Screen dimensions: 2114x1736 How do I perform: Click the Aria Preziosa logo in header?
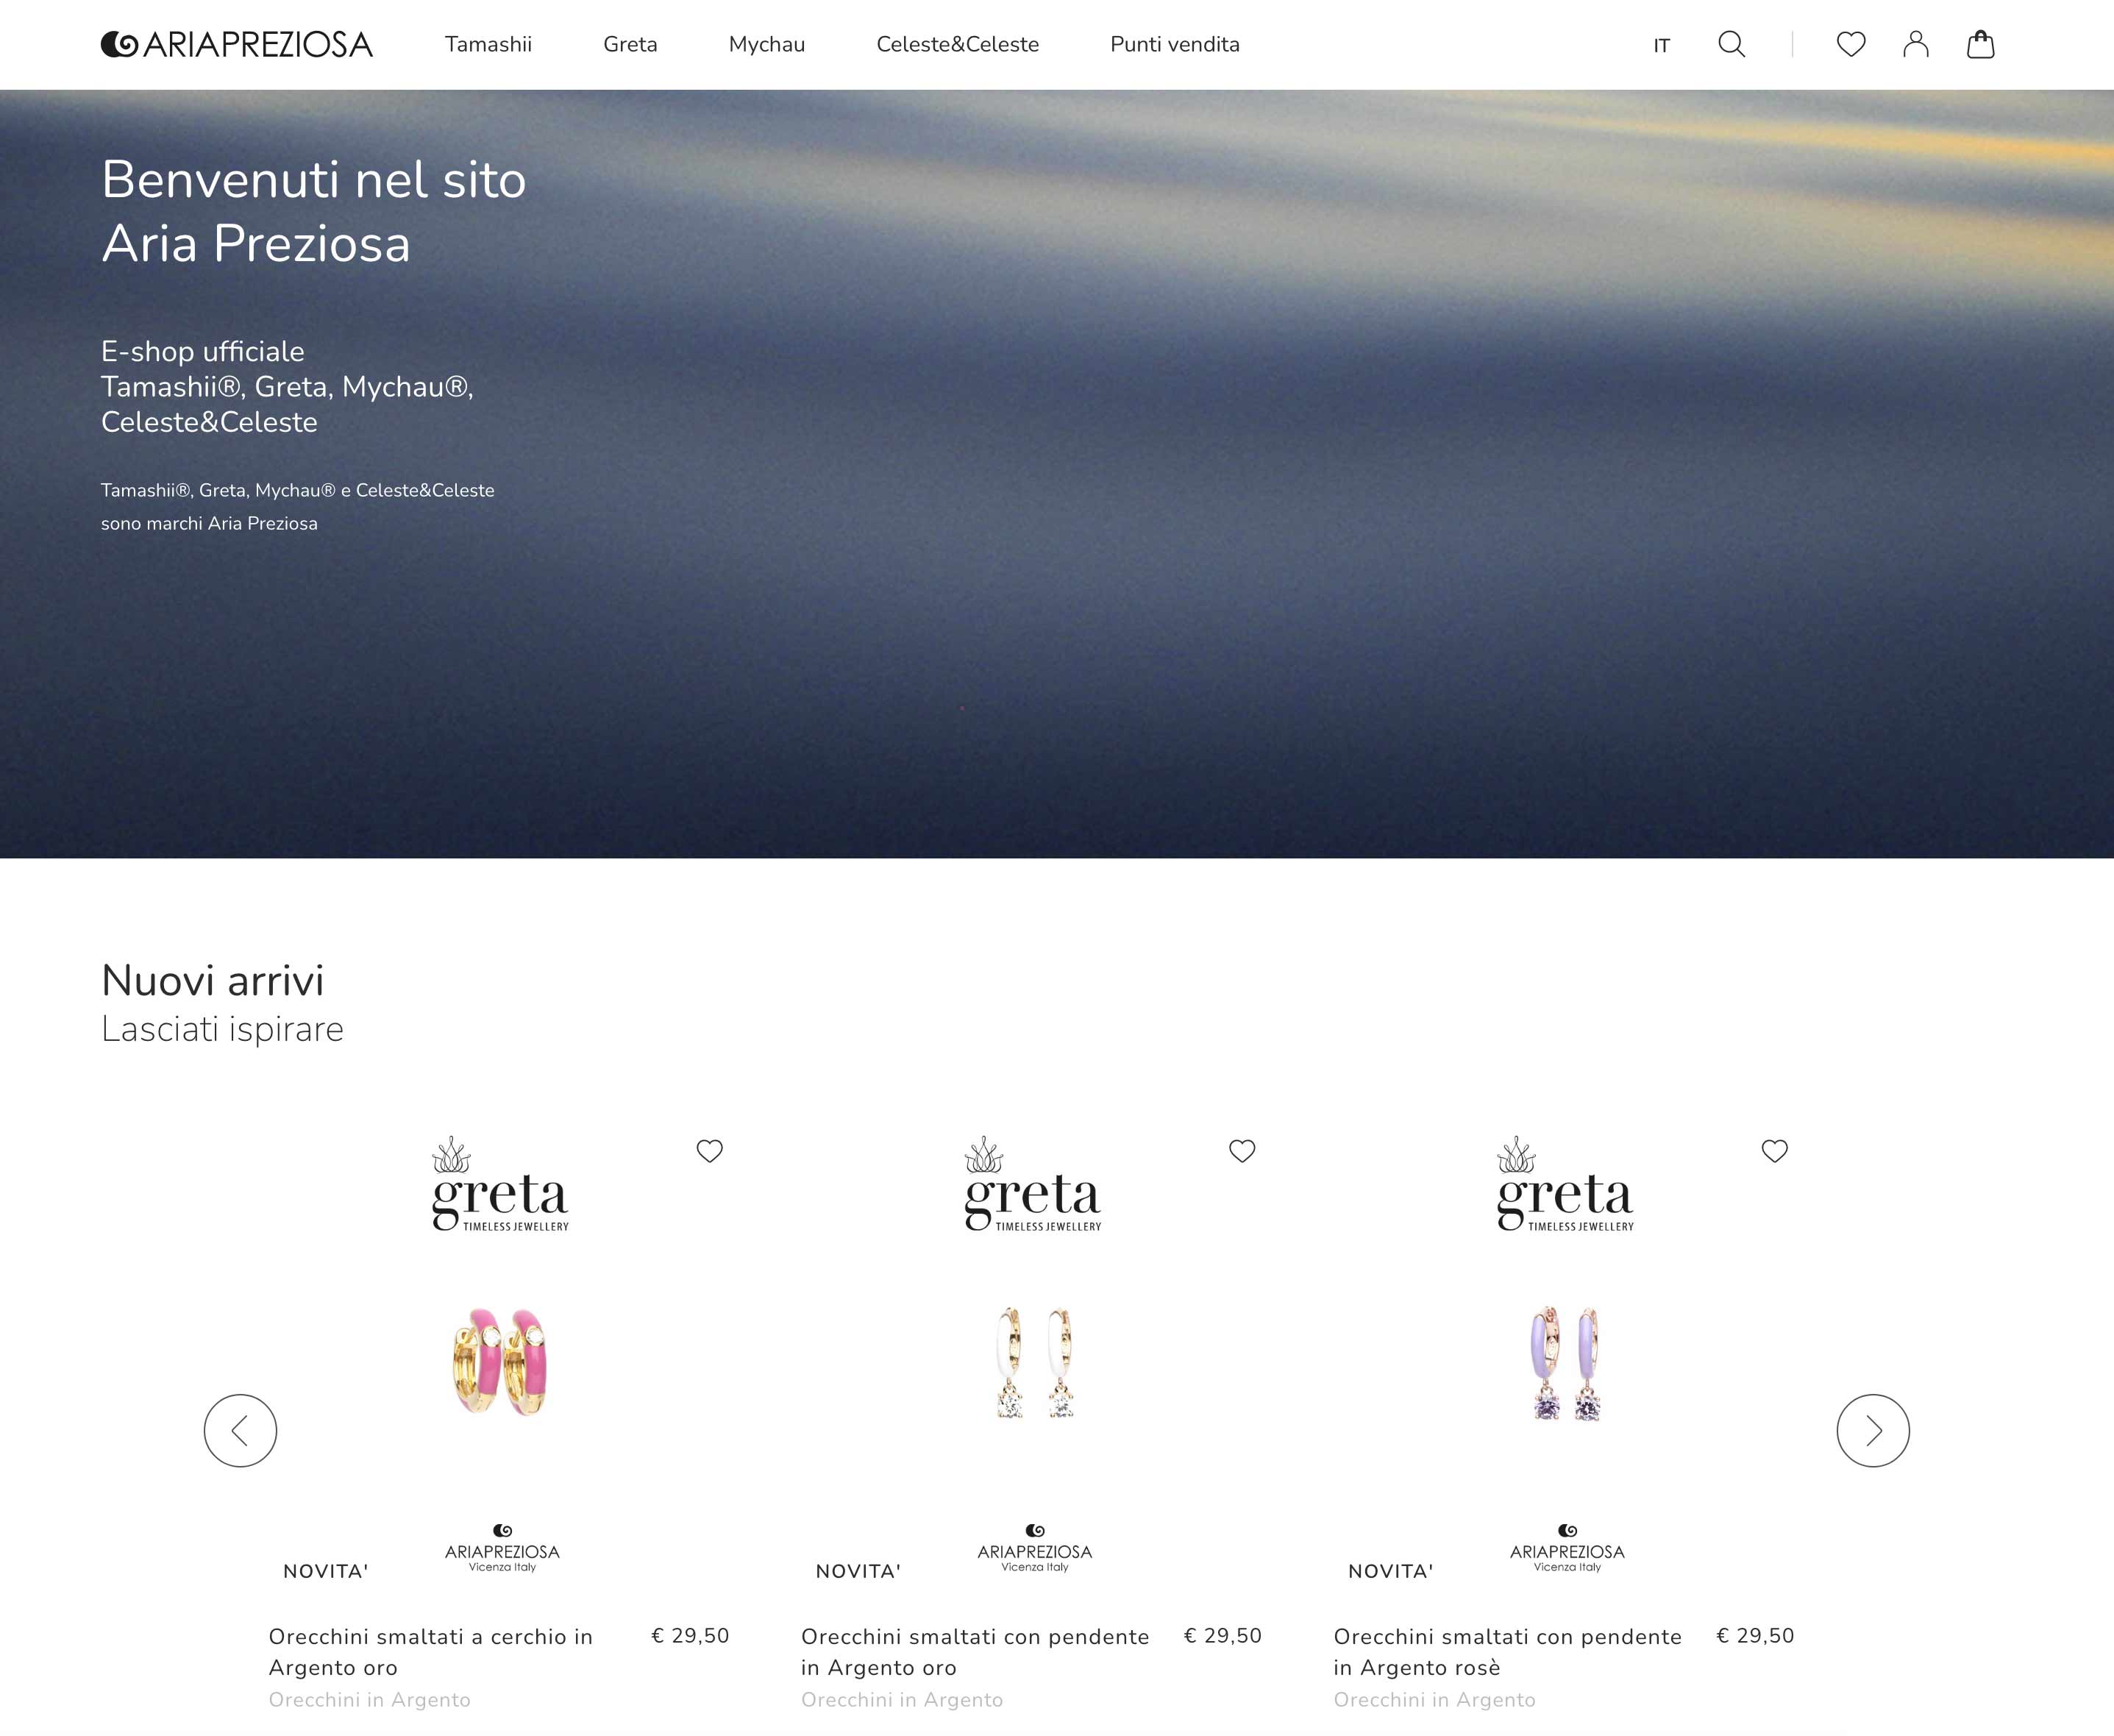237,45
